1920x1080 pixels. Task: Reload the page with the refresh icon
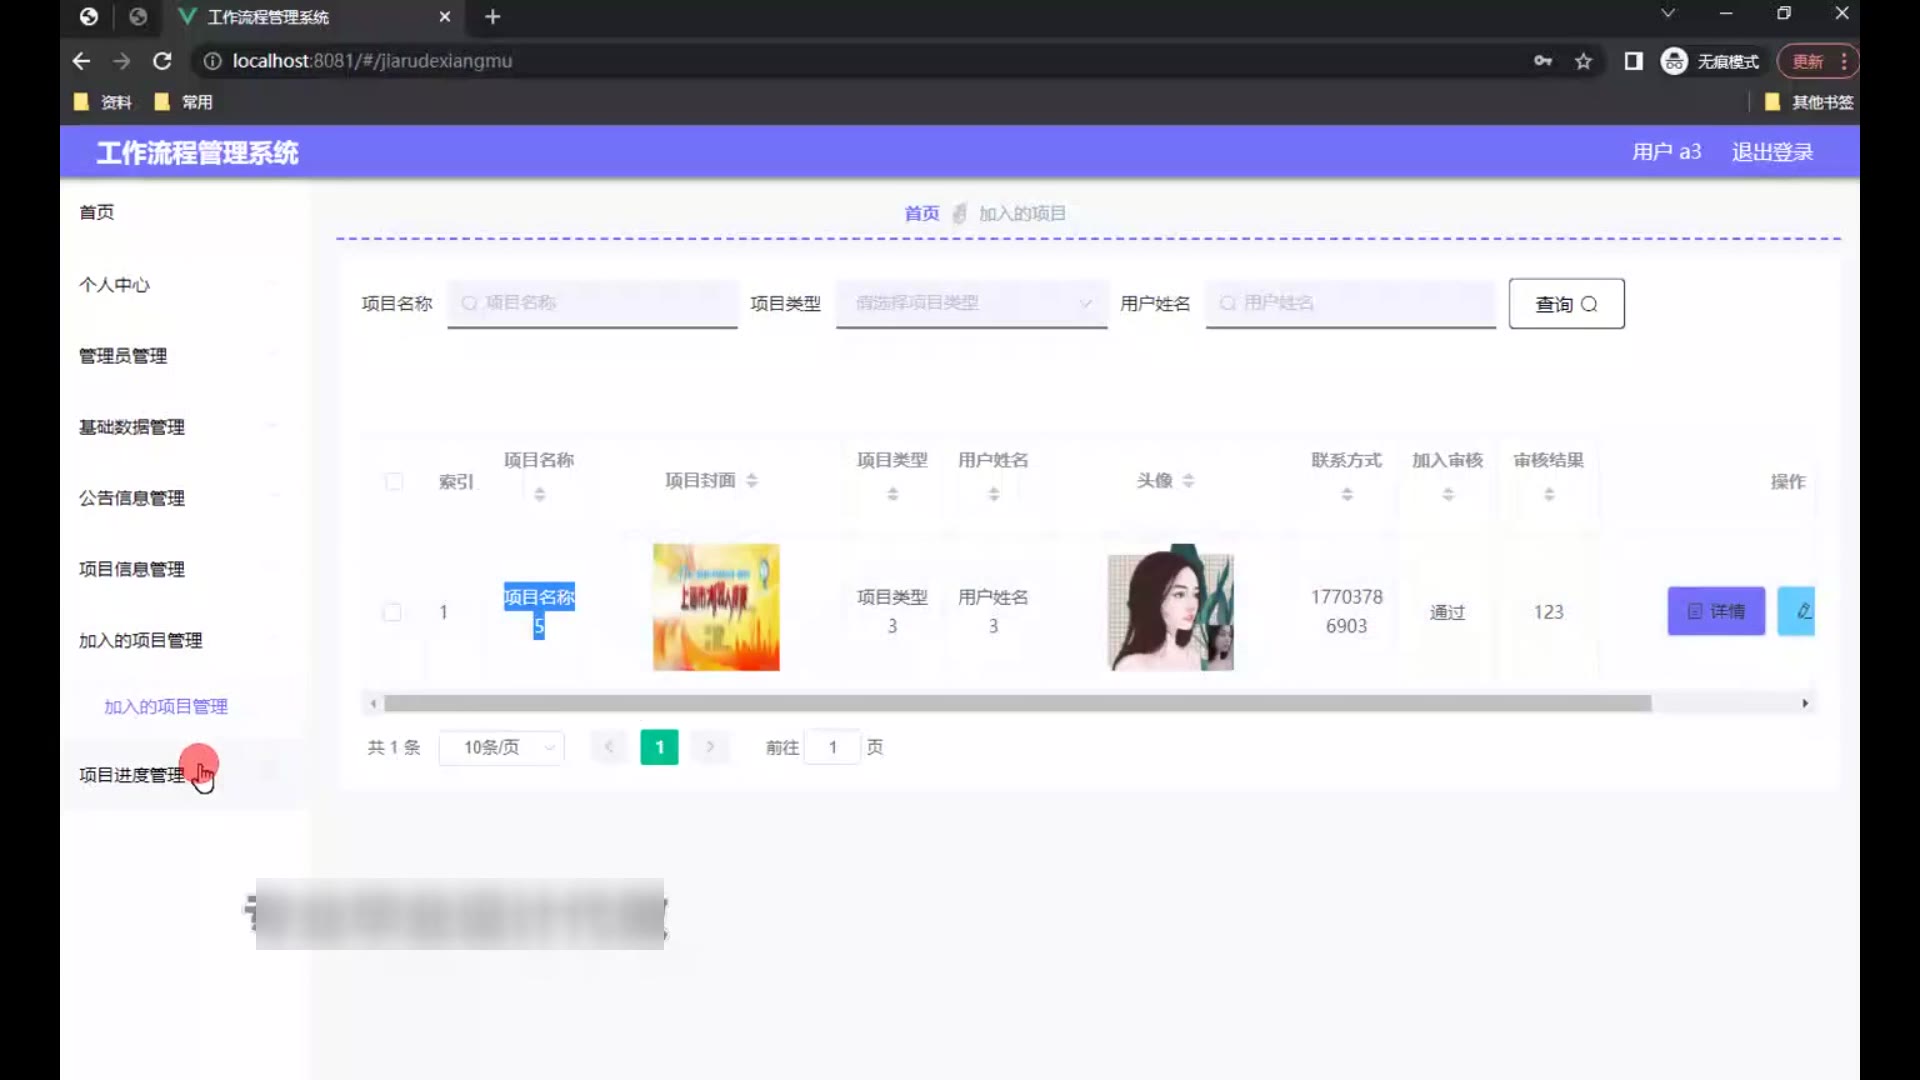[x=162, y=61]
